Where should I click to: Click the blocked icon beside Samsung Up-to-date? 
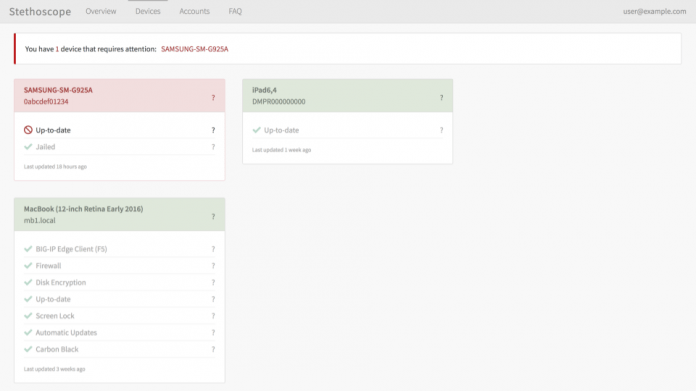coord(28,130)
